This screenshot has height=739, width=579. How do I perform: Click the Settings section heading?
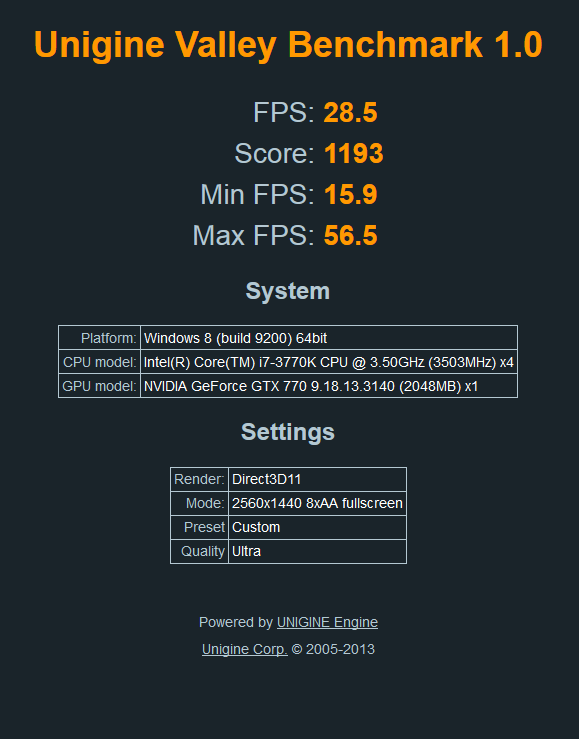pyautogui.click(x=288, y=432)
